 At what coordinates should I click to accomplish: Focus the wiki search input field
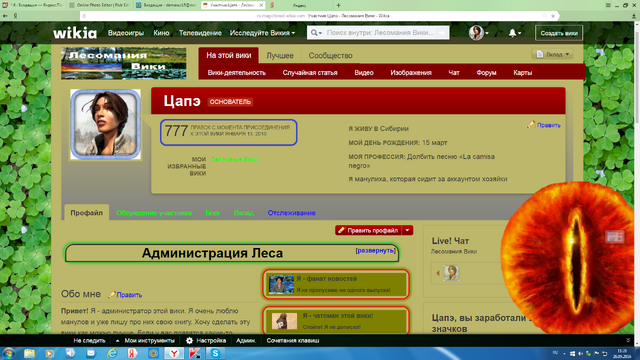point(380,33)
